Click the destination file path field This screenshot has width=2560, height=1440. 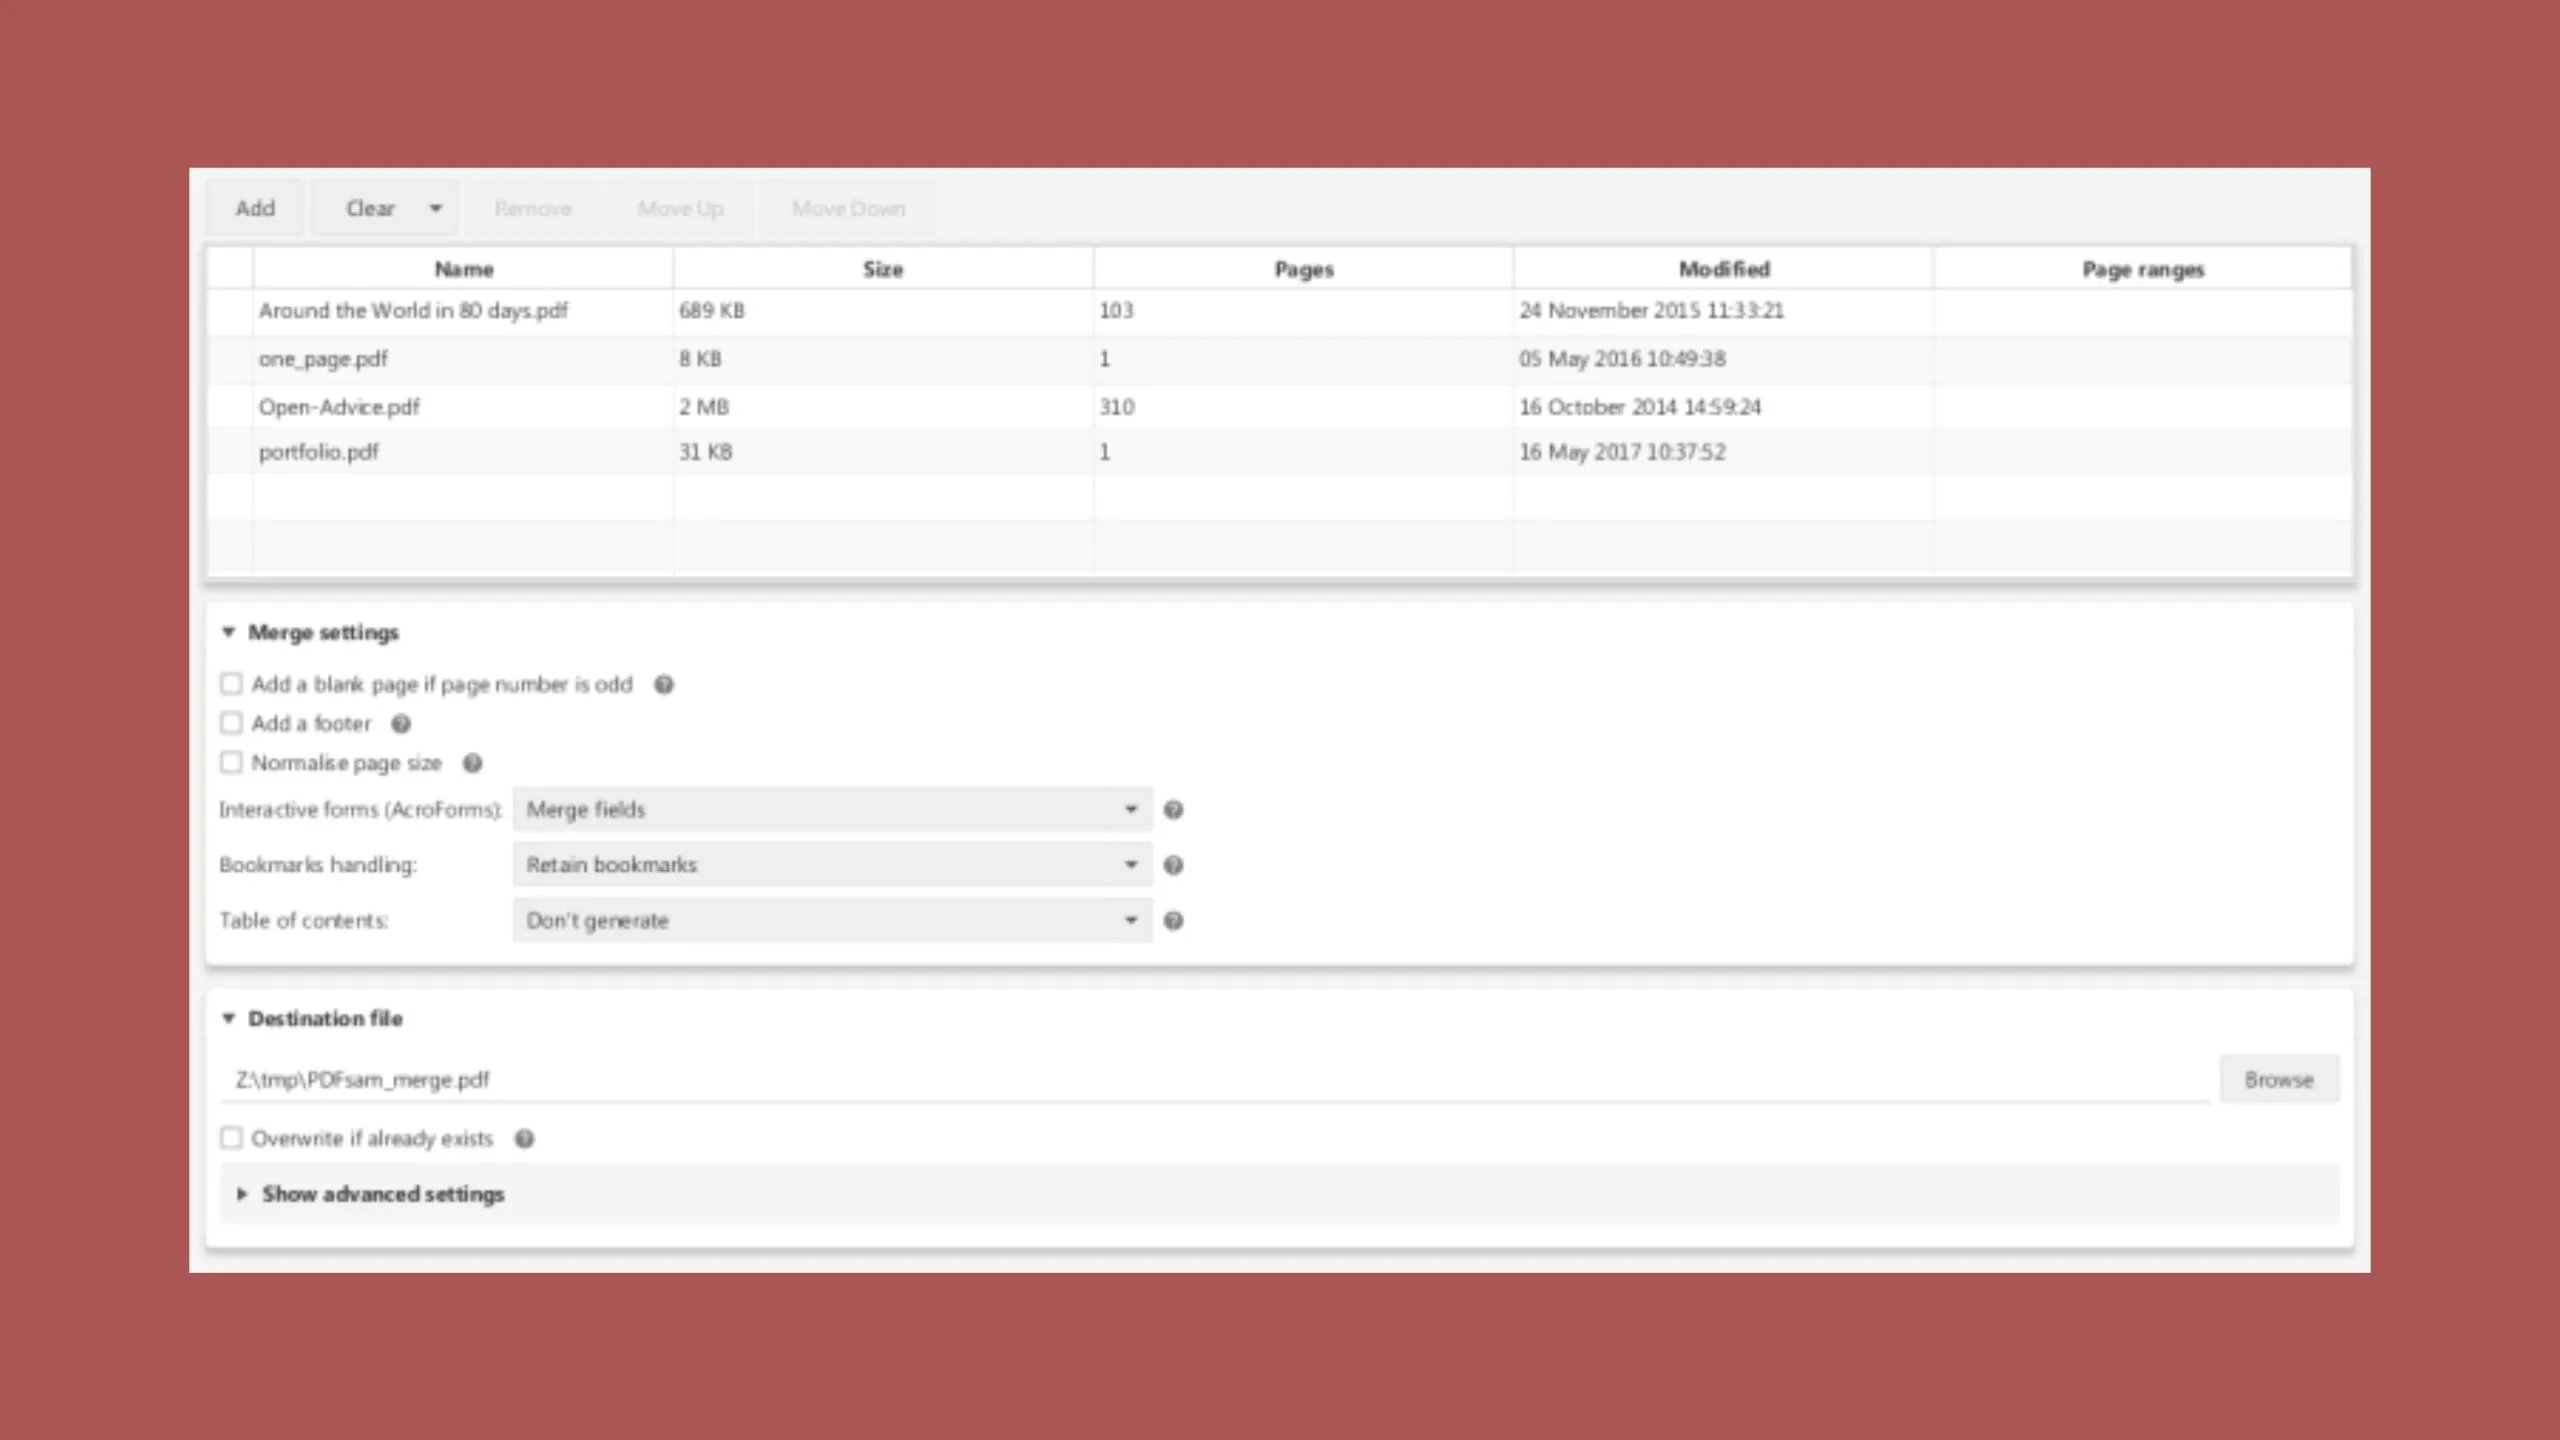[1215, 1080]
